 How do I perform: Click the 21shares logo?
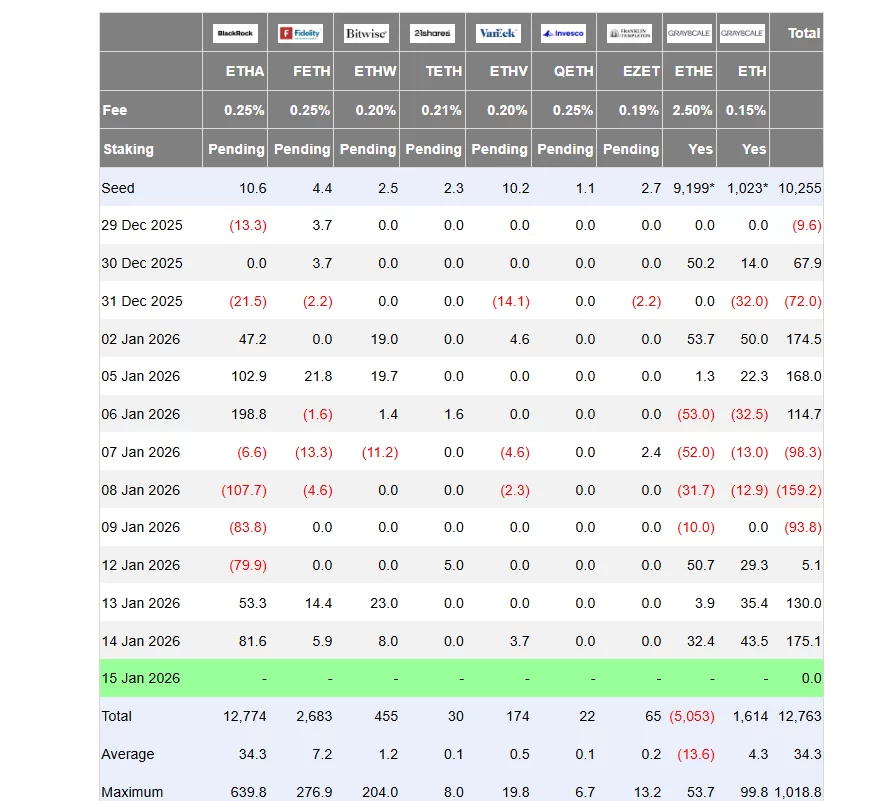tap(432, 34)
